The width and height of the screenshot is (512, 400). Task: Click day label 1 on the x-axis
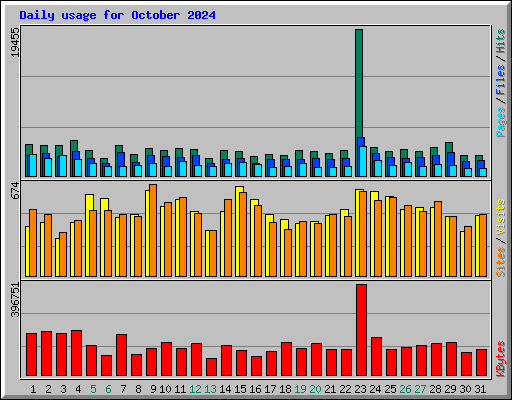33,389
